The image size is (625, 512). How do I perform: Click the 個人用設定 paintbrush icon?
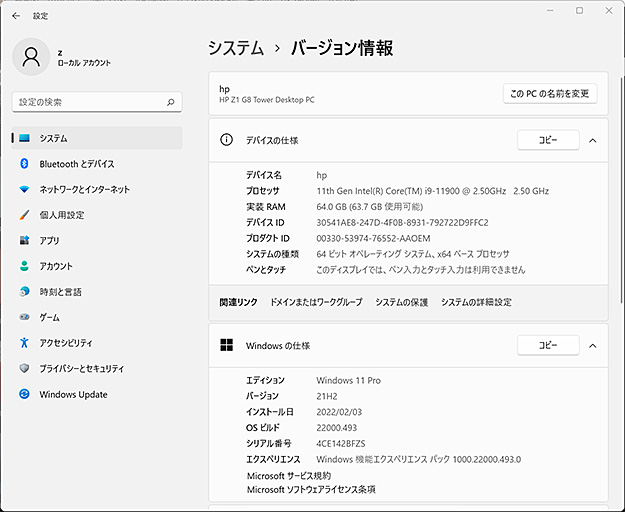[x=25, y=215]
